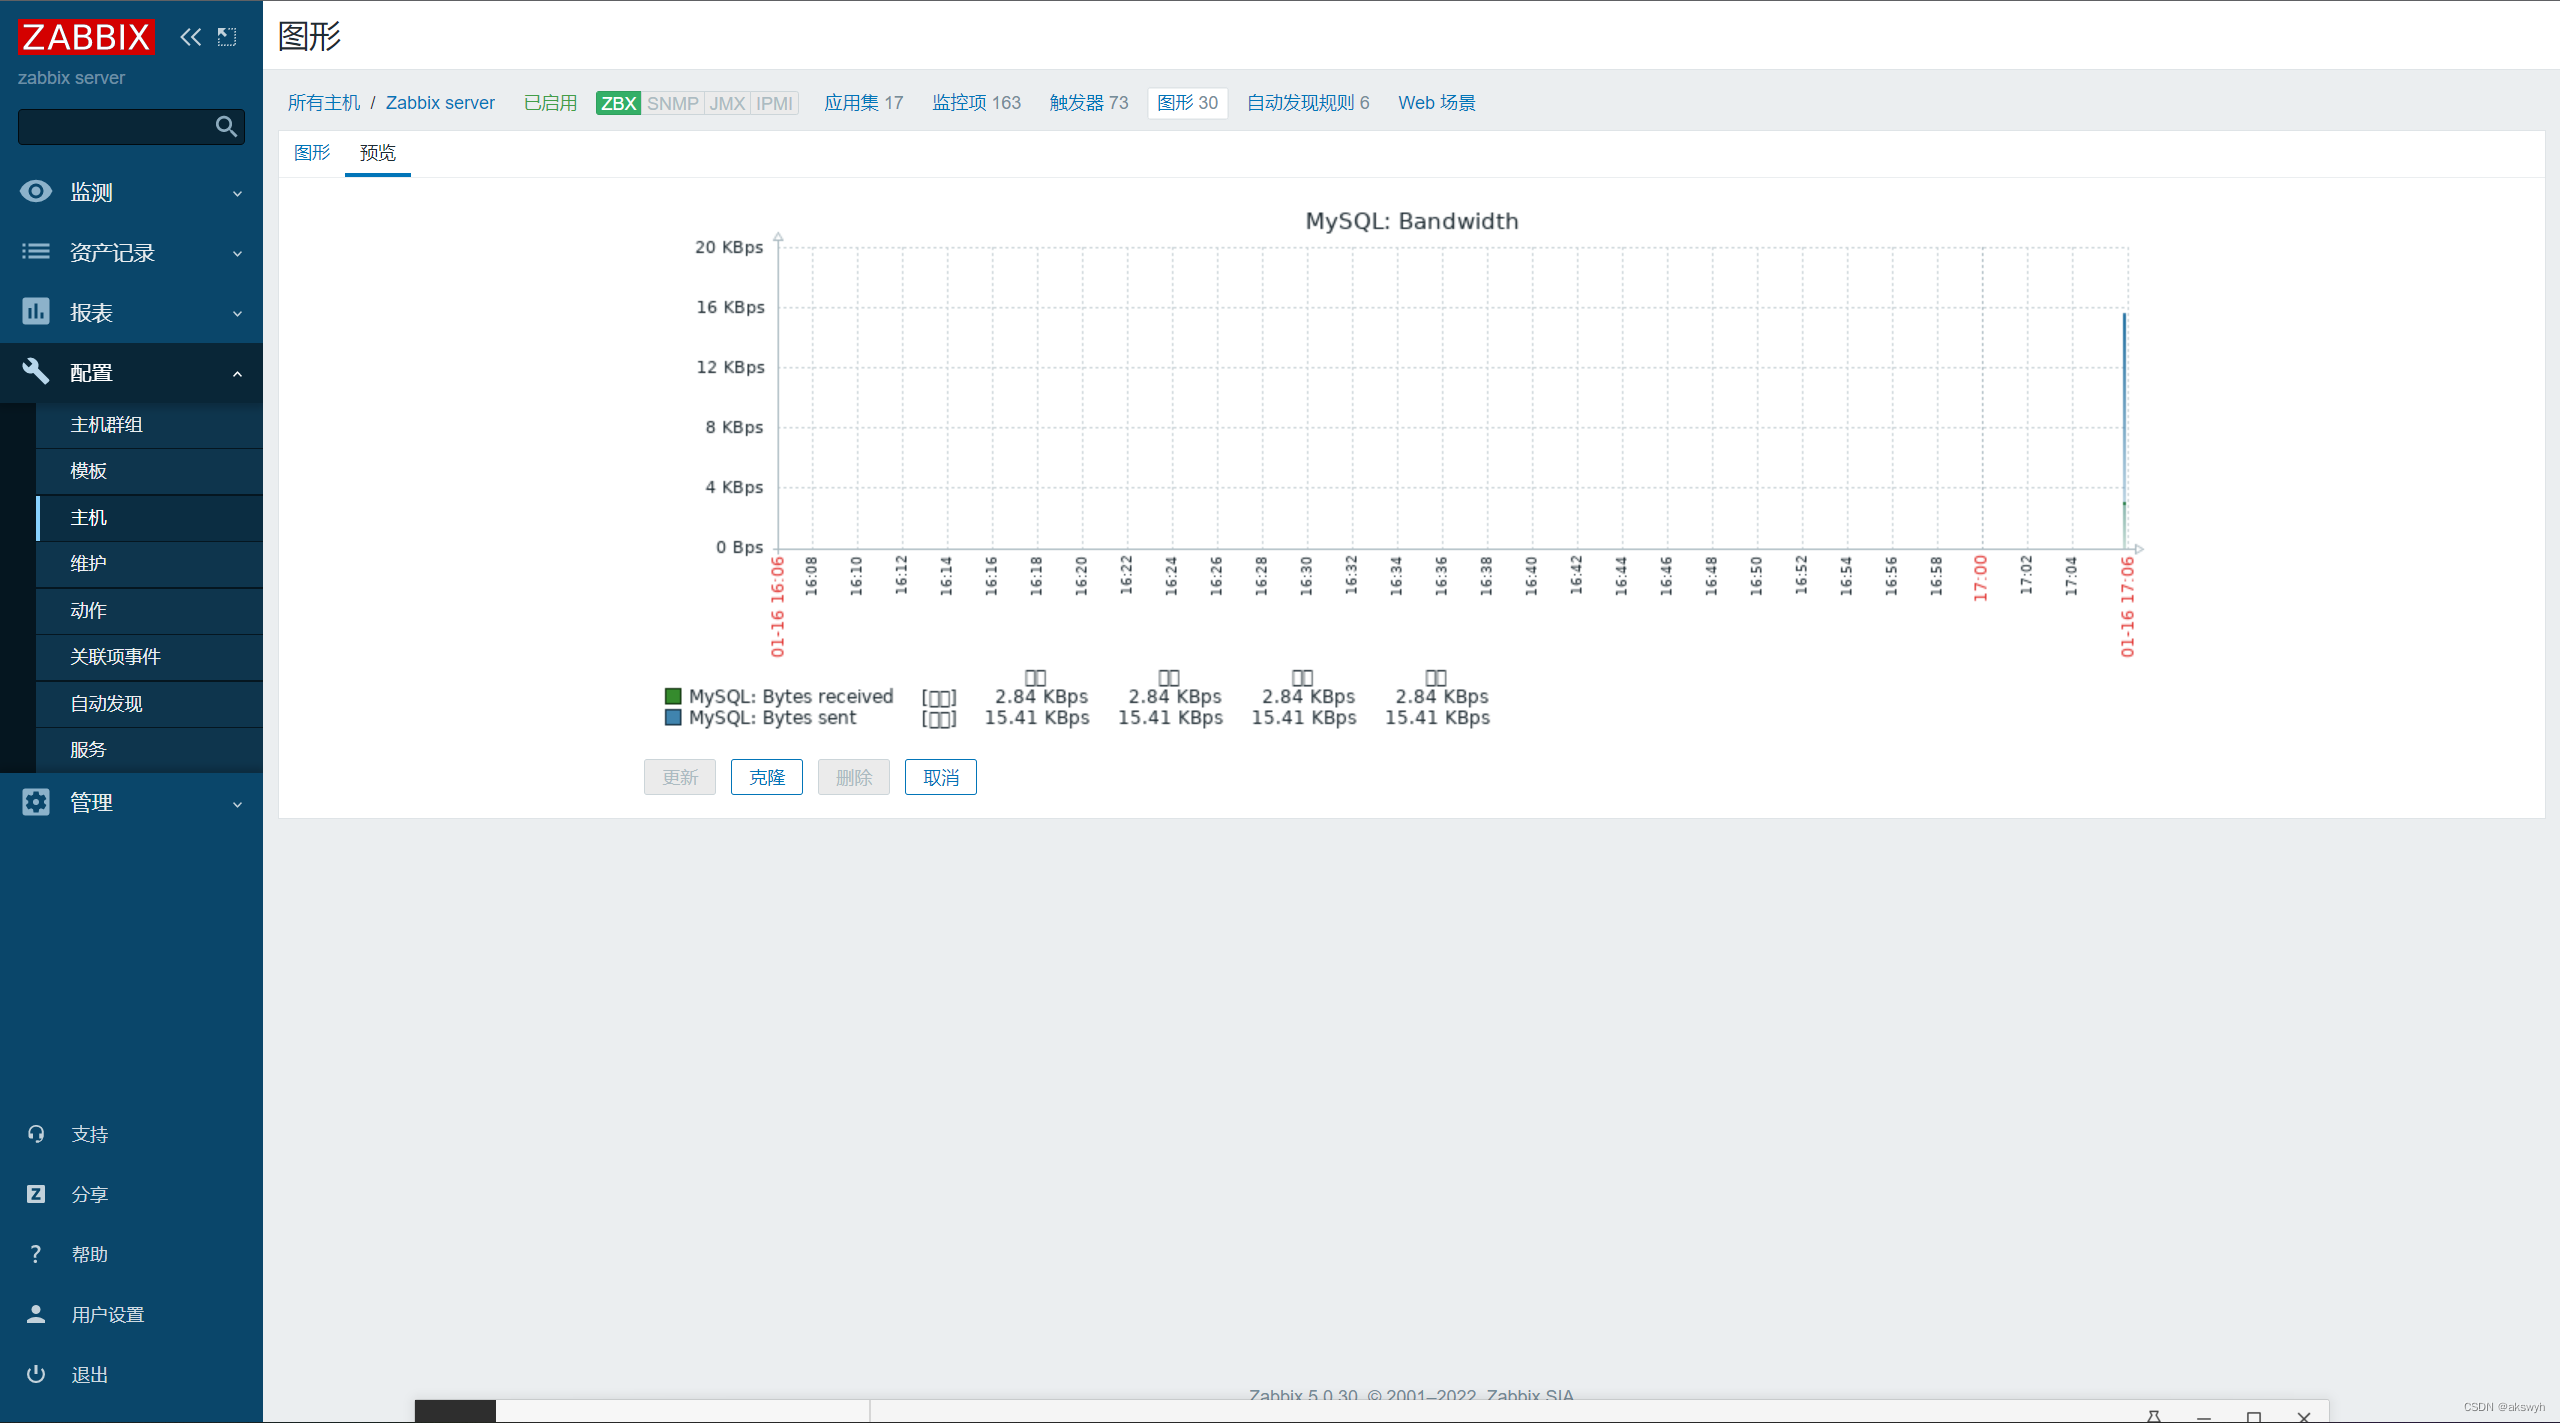Click the wrench icon for 配置
The height and width of the screenshot is (1423, 2560).
click(36, 372)
